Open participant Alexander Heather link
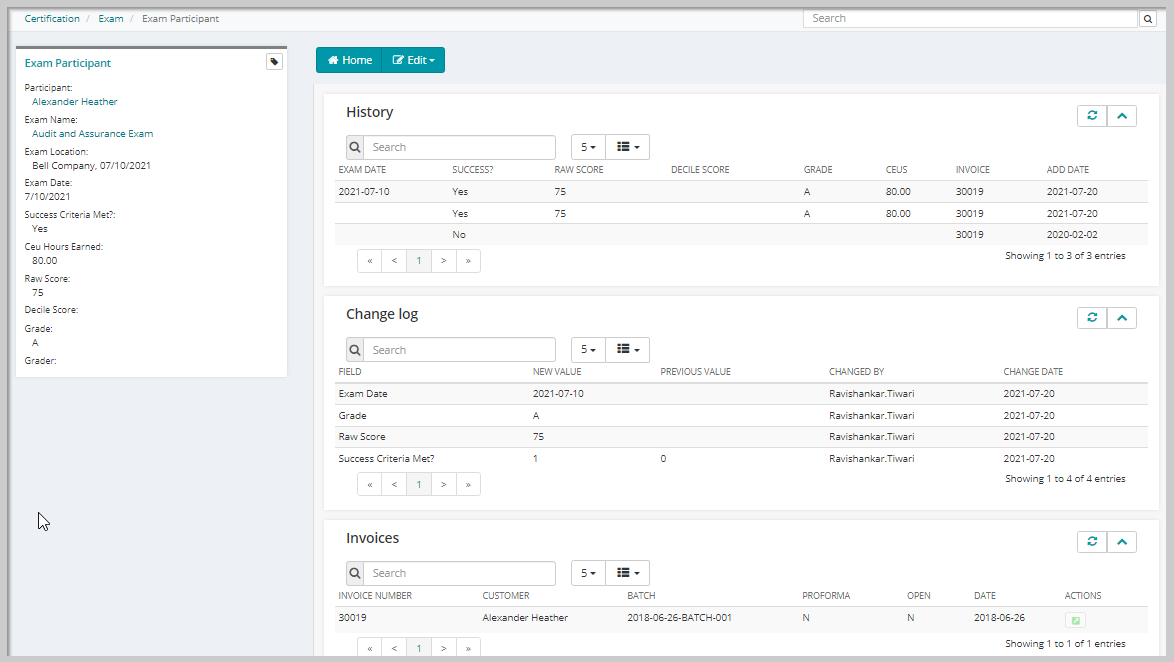 (74, 102)
